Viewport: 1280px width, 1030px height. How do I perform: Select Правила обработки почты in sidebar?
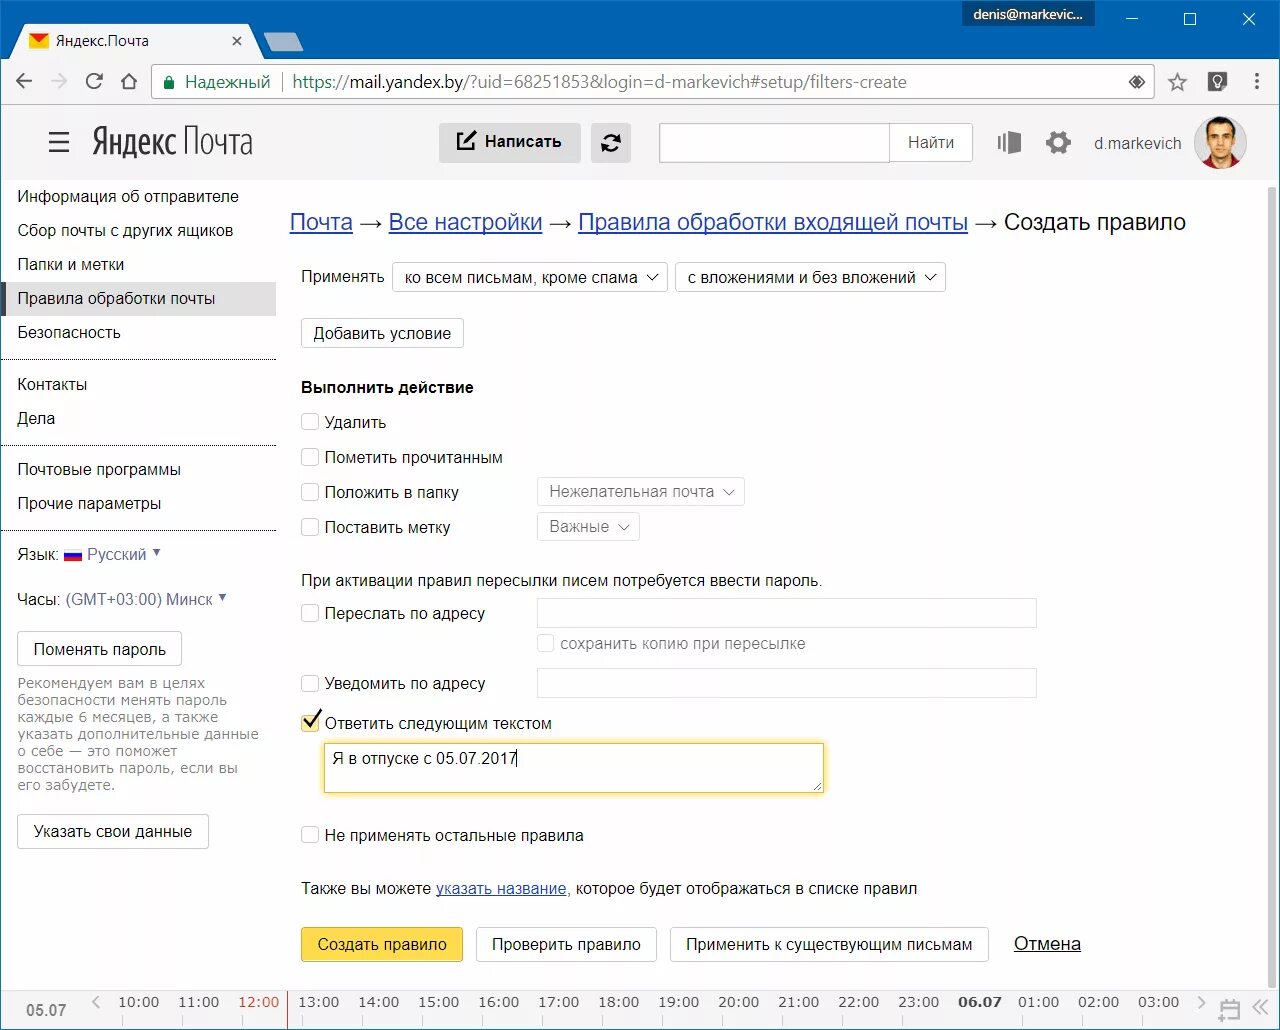pyautogui.click(x=138, y=298)
